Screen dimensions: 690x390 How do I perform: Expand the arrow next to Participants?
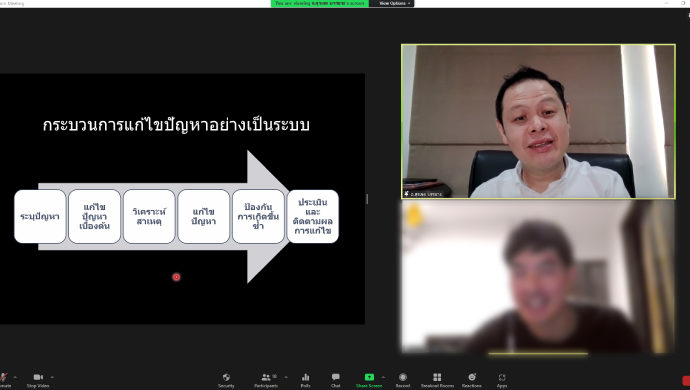pos(286,377)
